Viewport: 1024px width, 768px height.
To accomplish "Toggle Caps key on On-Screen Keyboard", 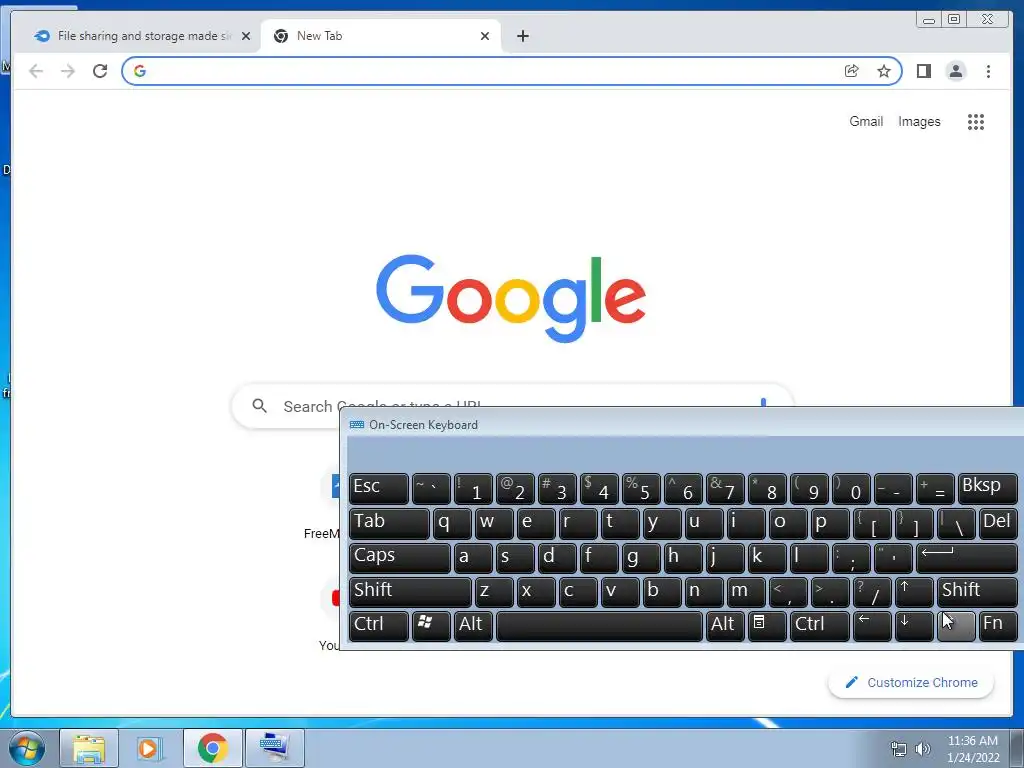I will pyautogui.click(x=400, y=558).
